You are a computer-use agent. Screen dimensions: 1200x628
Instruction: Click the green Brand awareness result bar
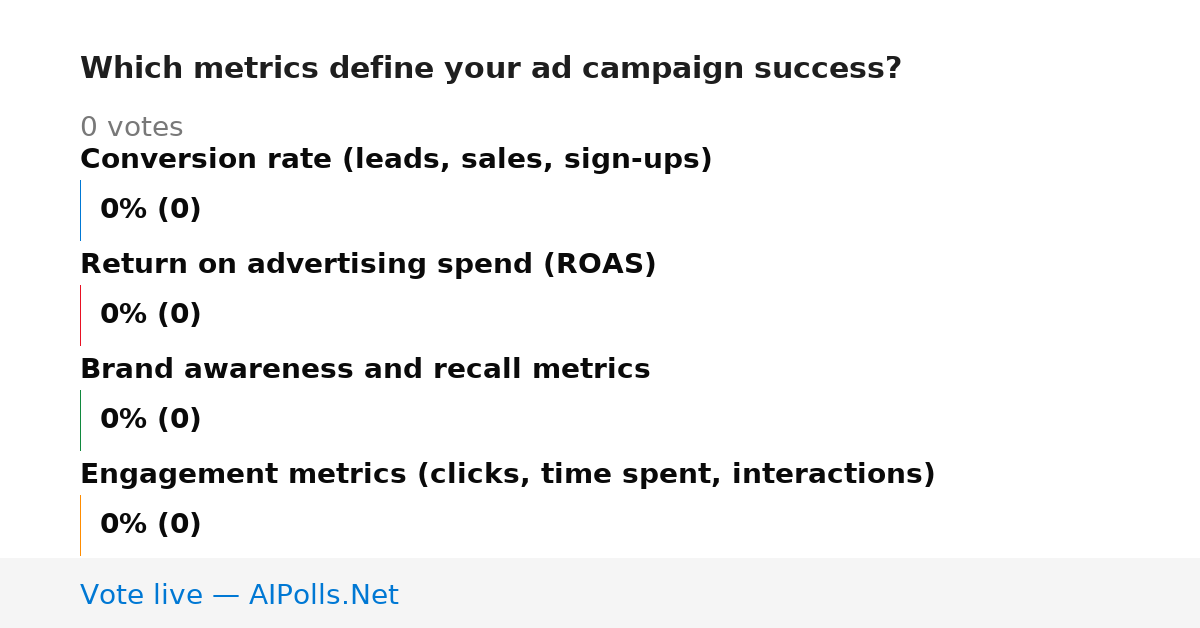(80, 420)
